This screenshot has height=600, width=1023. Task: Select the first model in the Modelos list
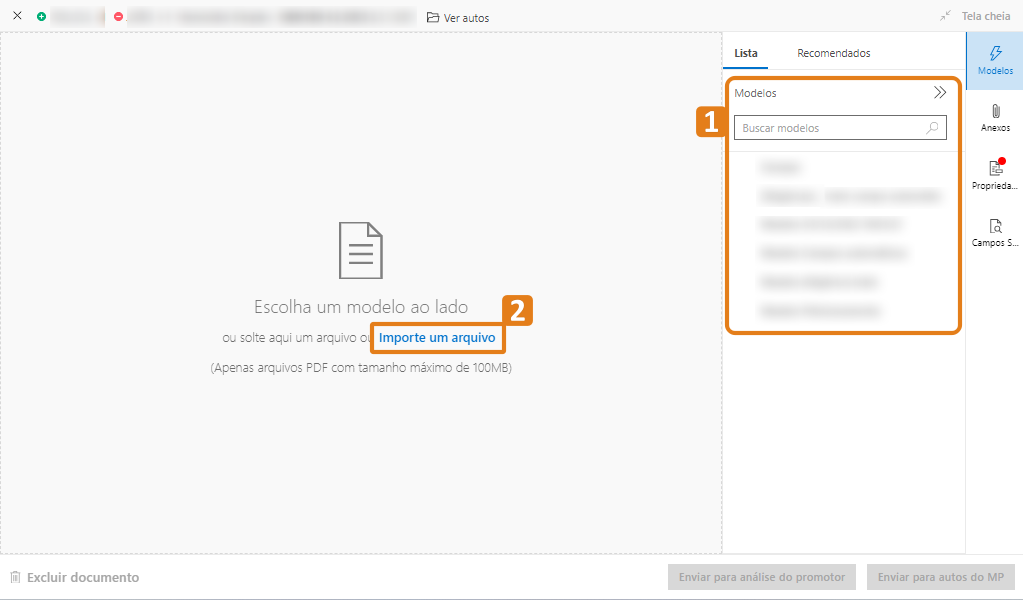(x=781, y=166)
